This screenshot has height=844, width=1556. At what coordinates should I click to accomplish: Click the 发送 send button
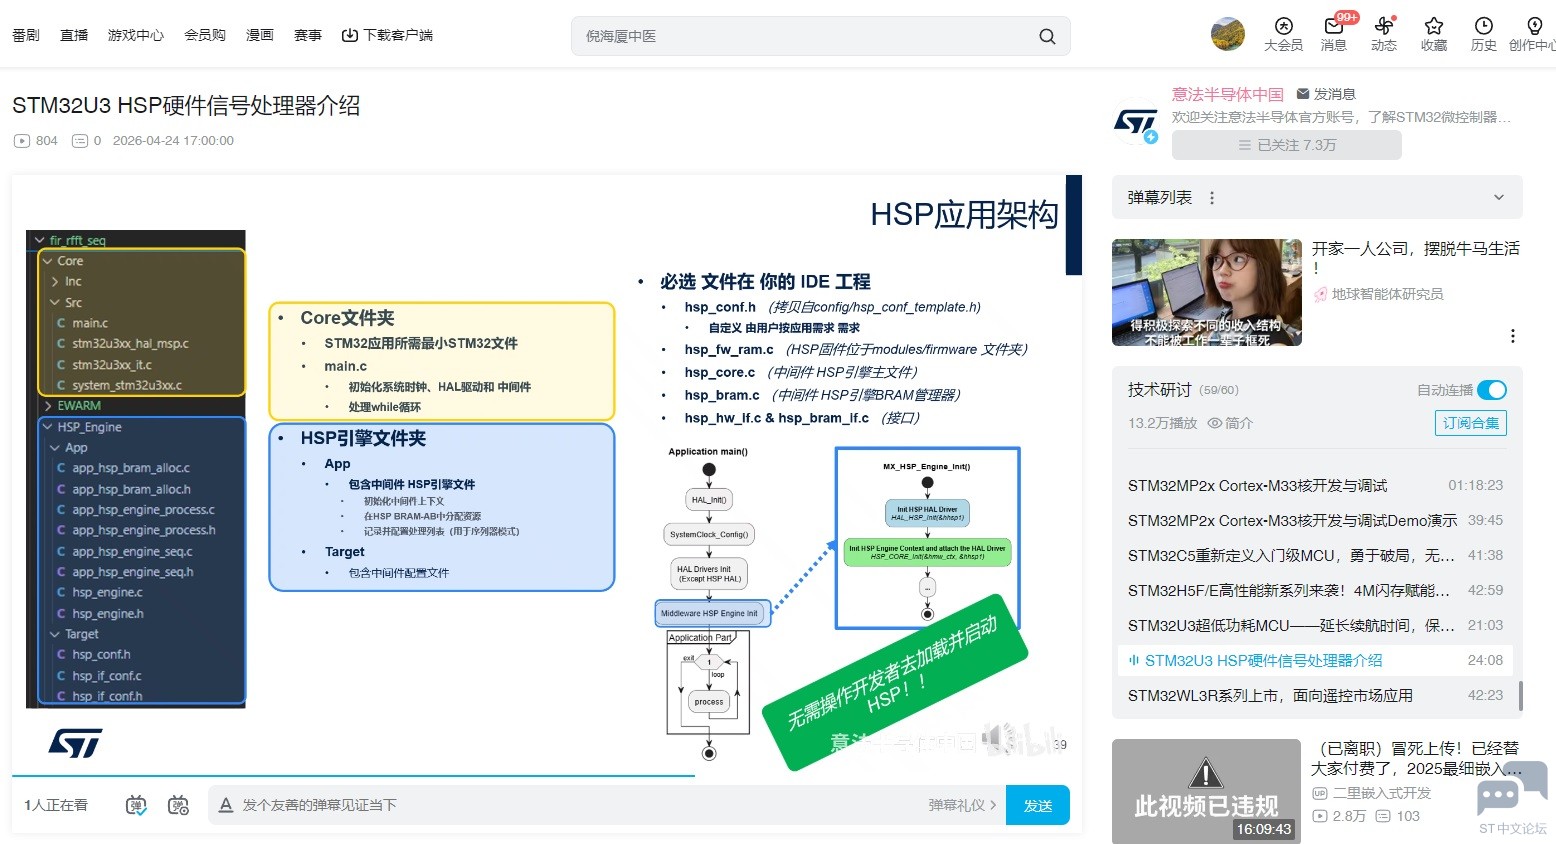pos(1038,805)
